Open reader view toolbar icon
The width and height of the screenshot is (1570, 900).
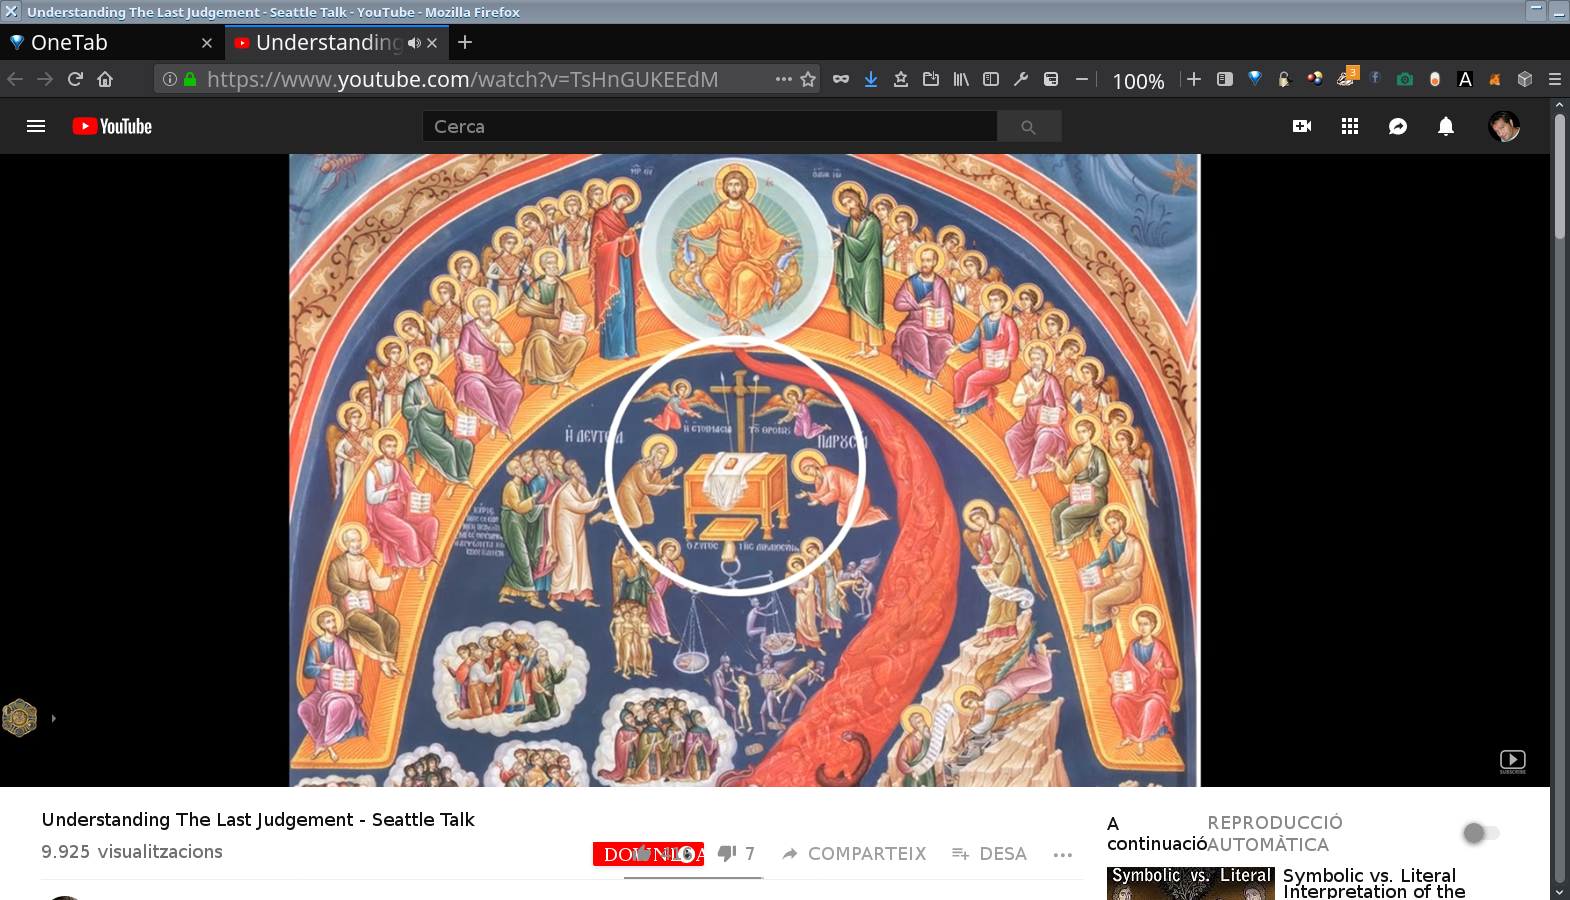coord(1225,79)
